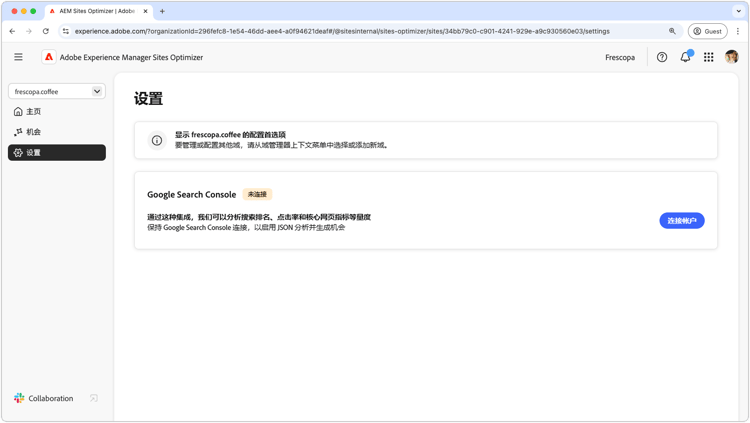
Task: Click the 设置 page title
Action: tap(148, 99)
